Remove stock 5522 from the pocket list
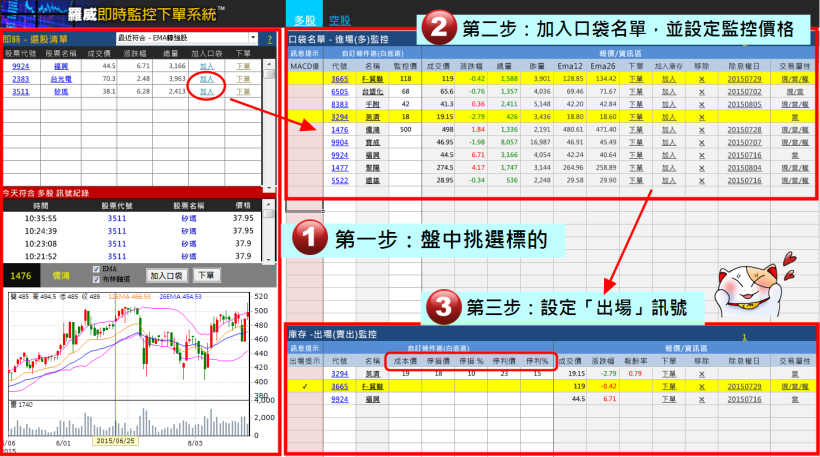The height and width of the screenshot is (457, 820). tap(701, 180)
